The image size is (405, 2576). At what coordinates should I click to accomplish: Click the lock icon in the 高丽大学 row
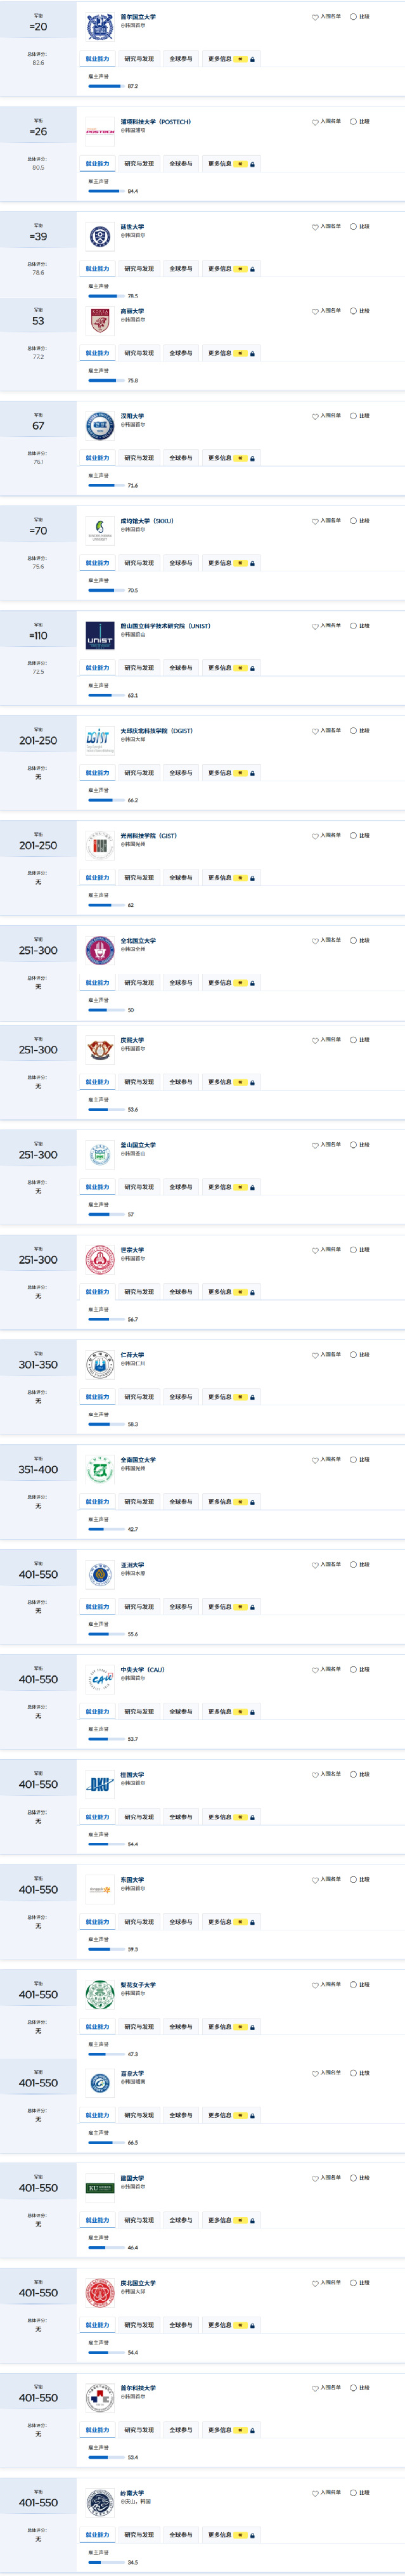click(252, 353)
